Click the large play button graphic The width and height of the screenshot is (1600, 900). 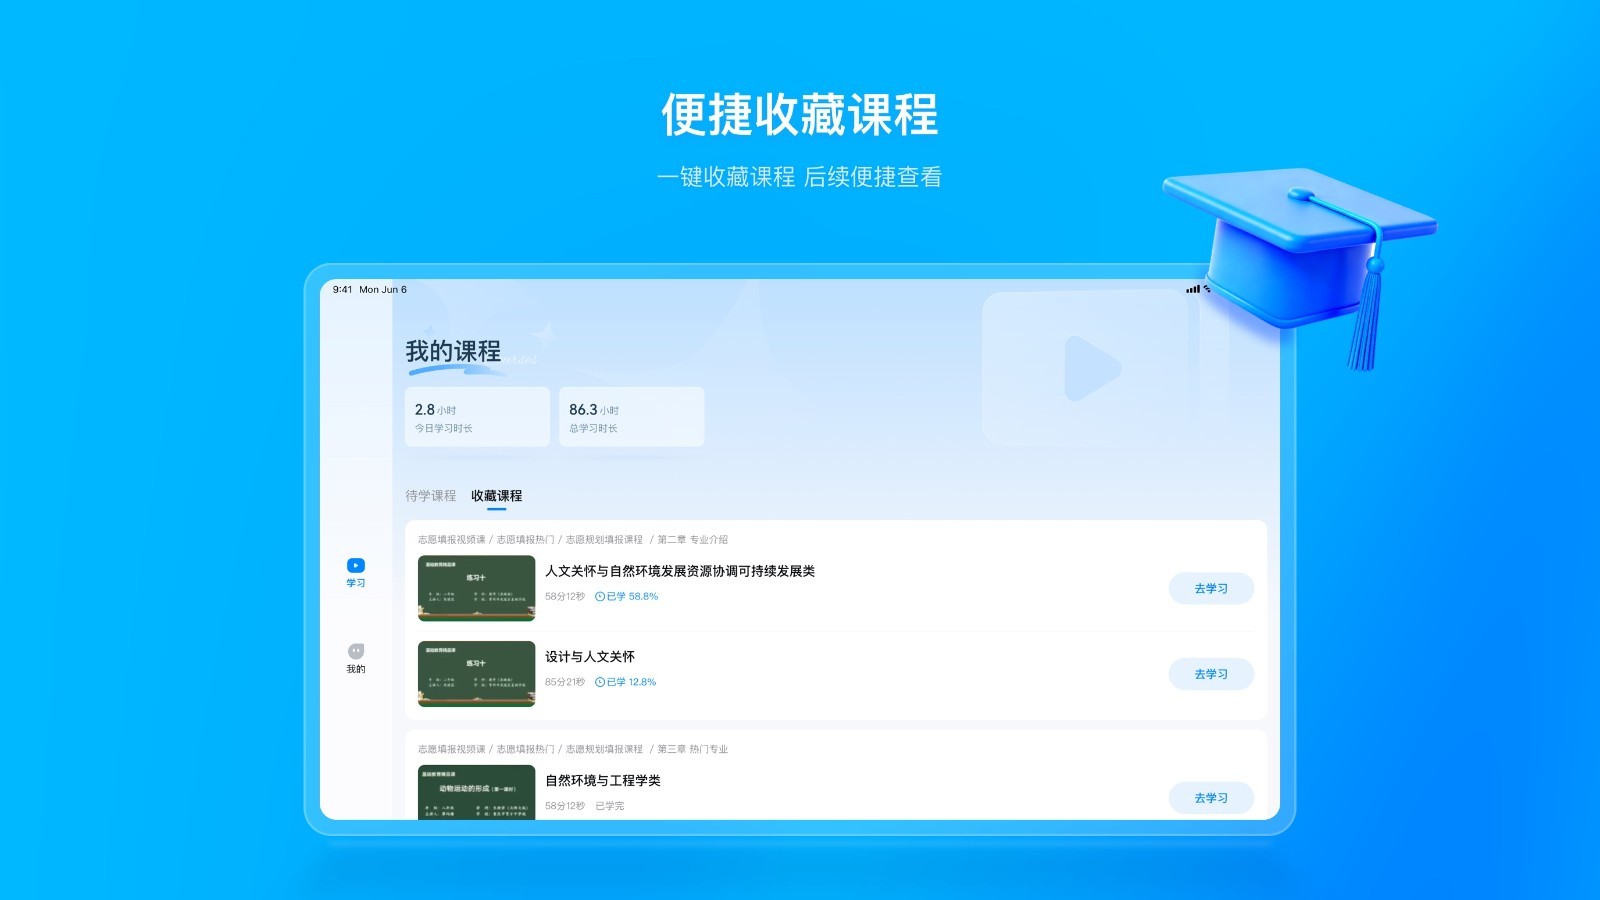1091,368
